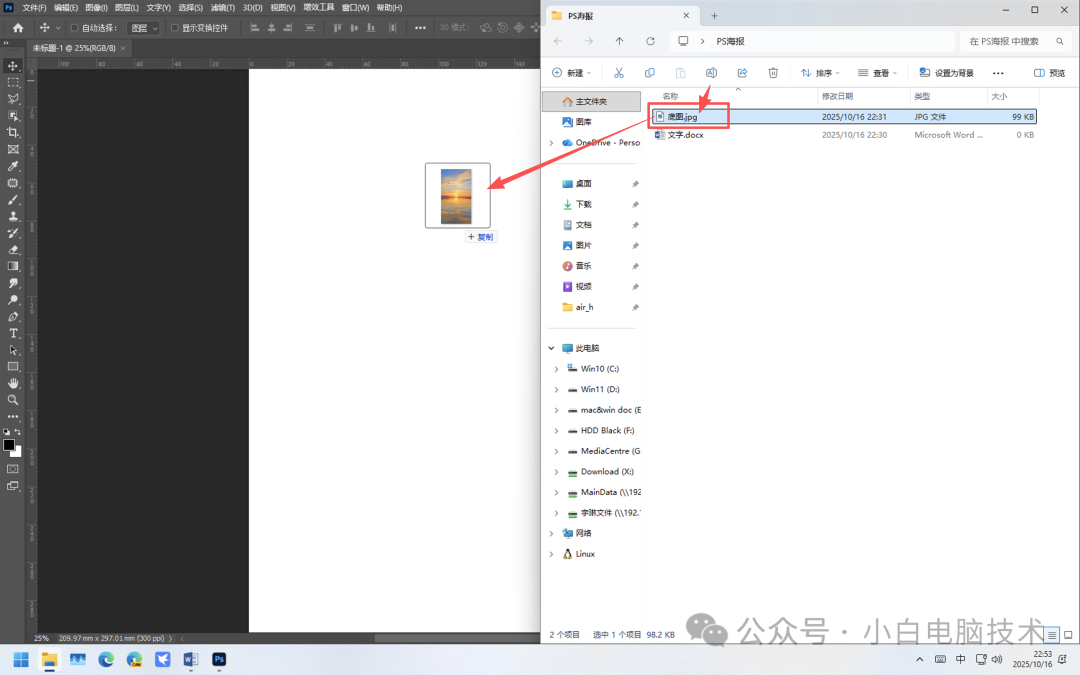Screen dimensions: 1080x675
Task: Open the Edit Toolbar three-dots tool
Action: (x=12, y=416)
